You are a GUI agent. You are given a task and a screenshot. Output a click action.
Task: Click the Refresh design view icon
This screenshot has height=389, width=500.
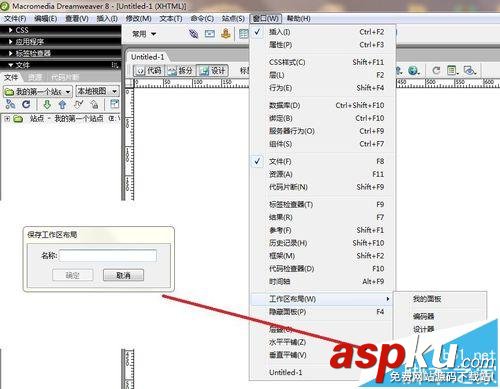(x=436, y=70)
